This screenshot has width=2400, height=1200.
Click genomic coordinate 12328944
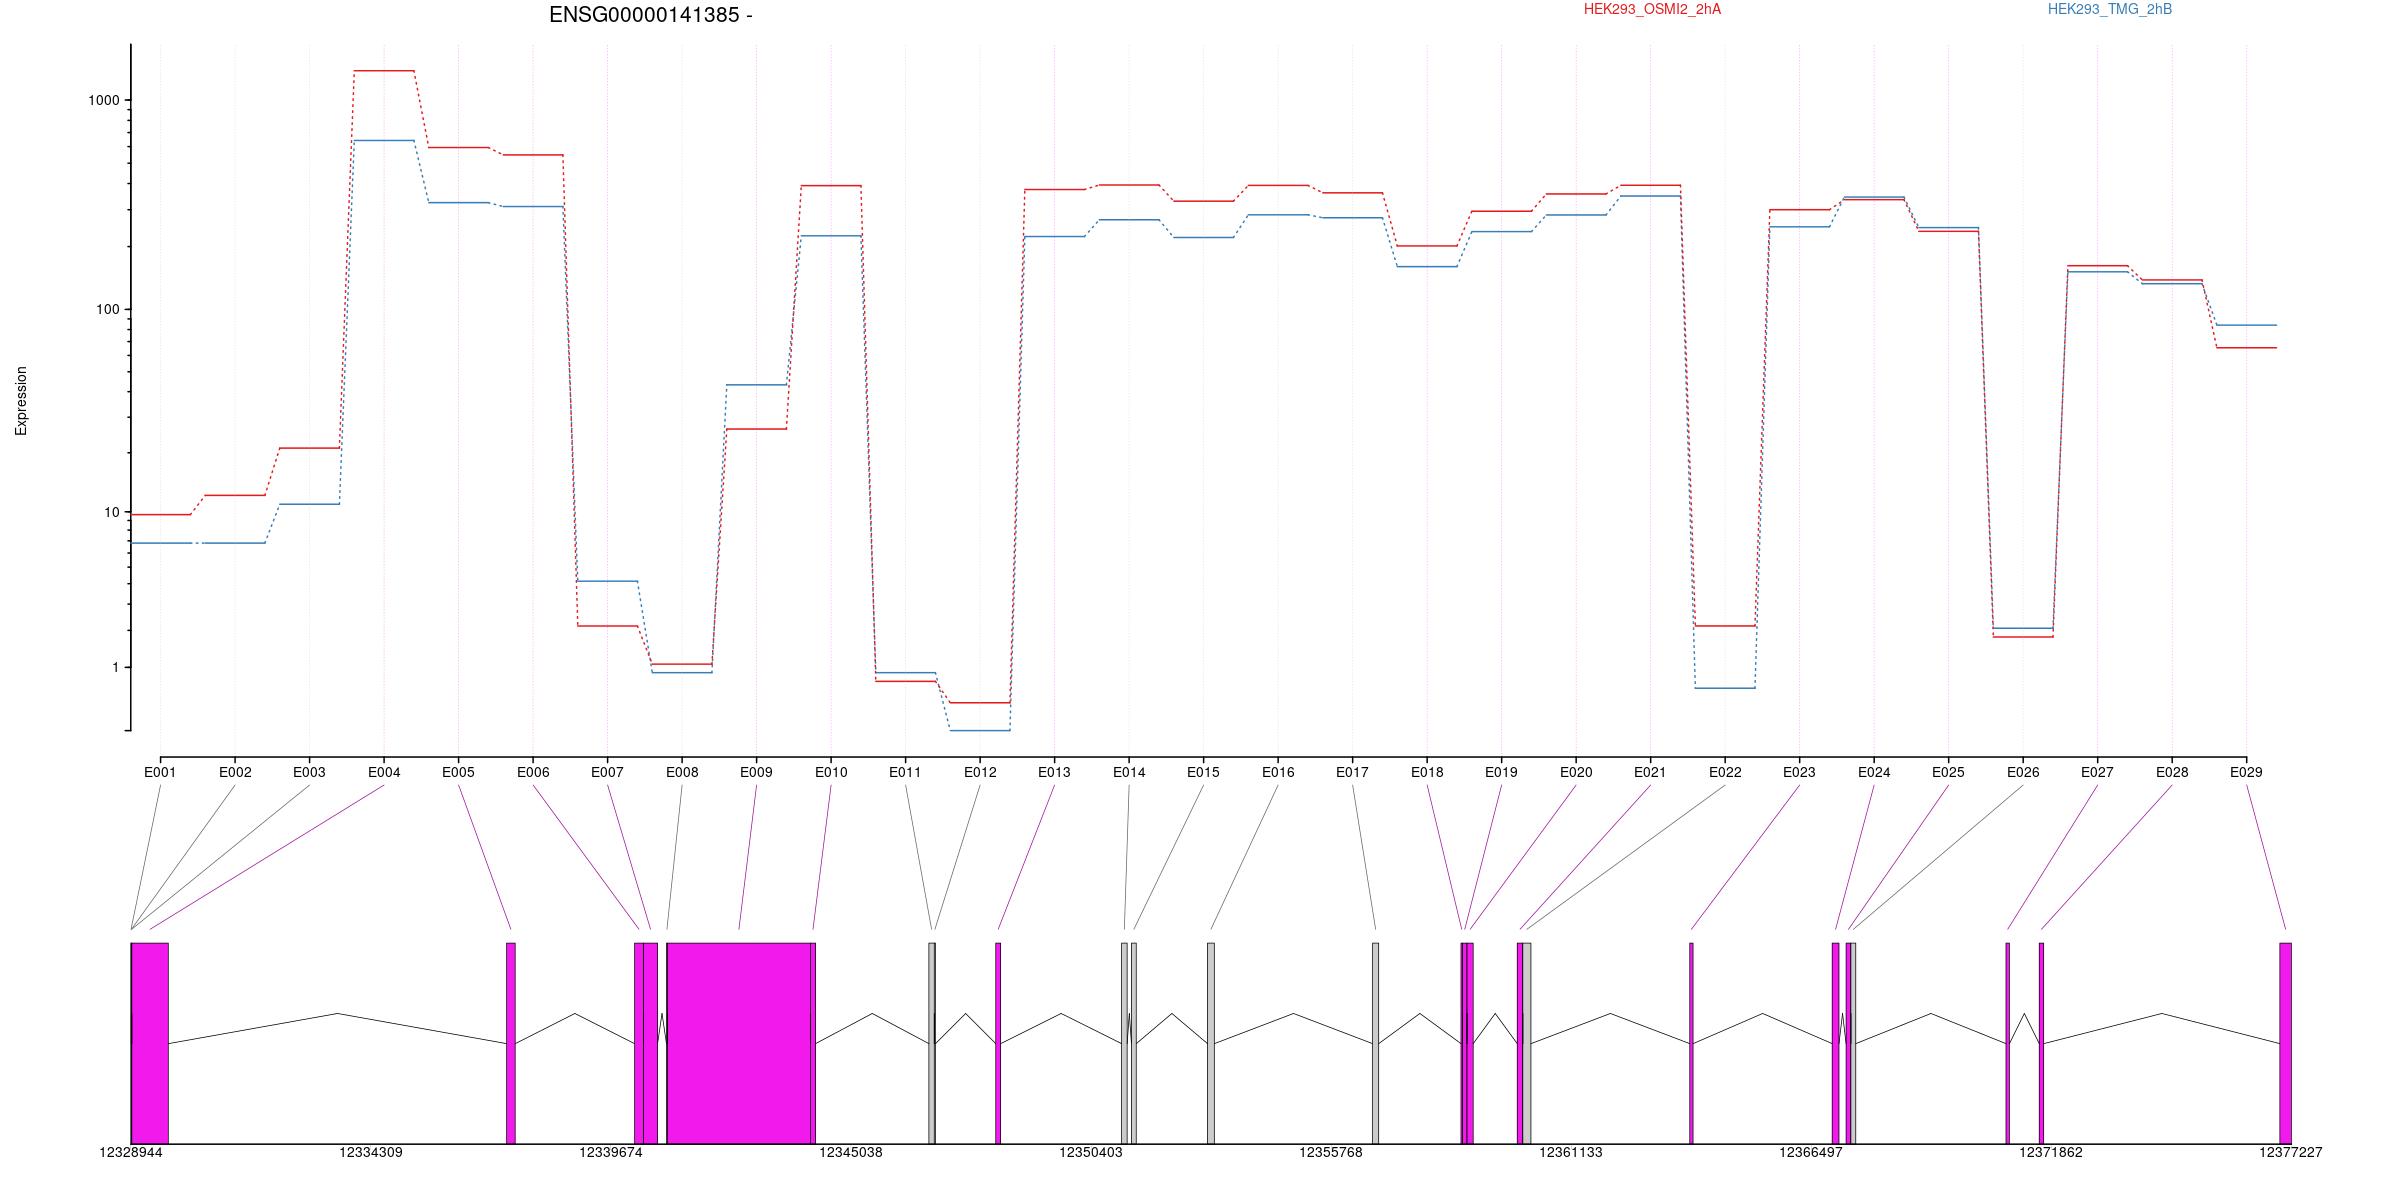pos(131,1152)
